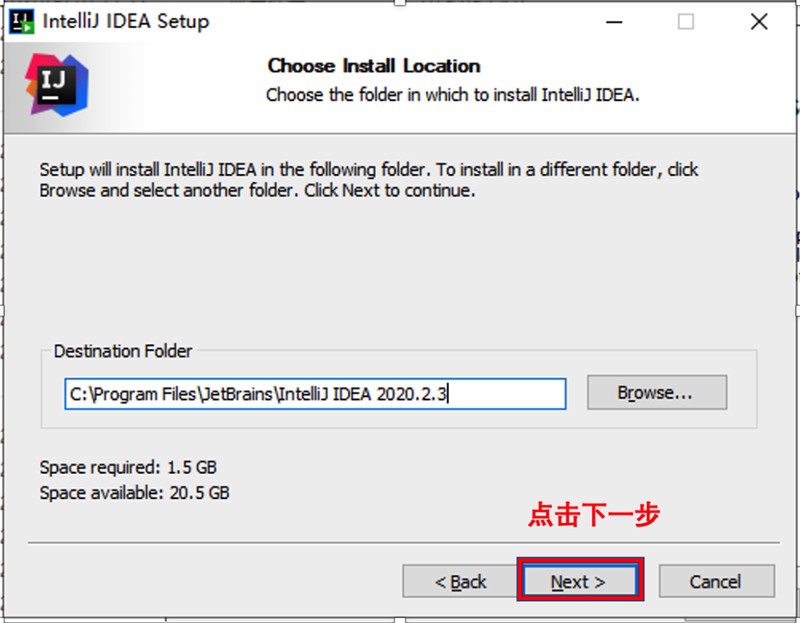Click the red '点击下一步' annotation text
Viewport: 800px width, 623px height.
point(594,516)
